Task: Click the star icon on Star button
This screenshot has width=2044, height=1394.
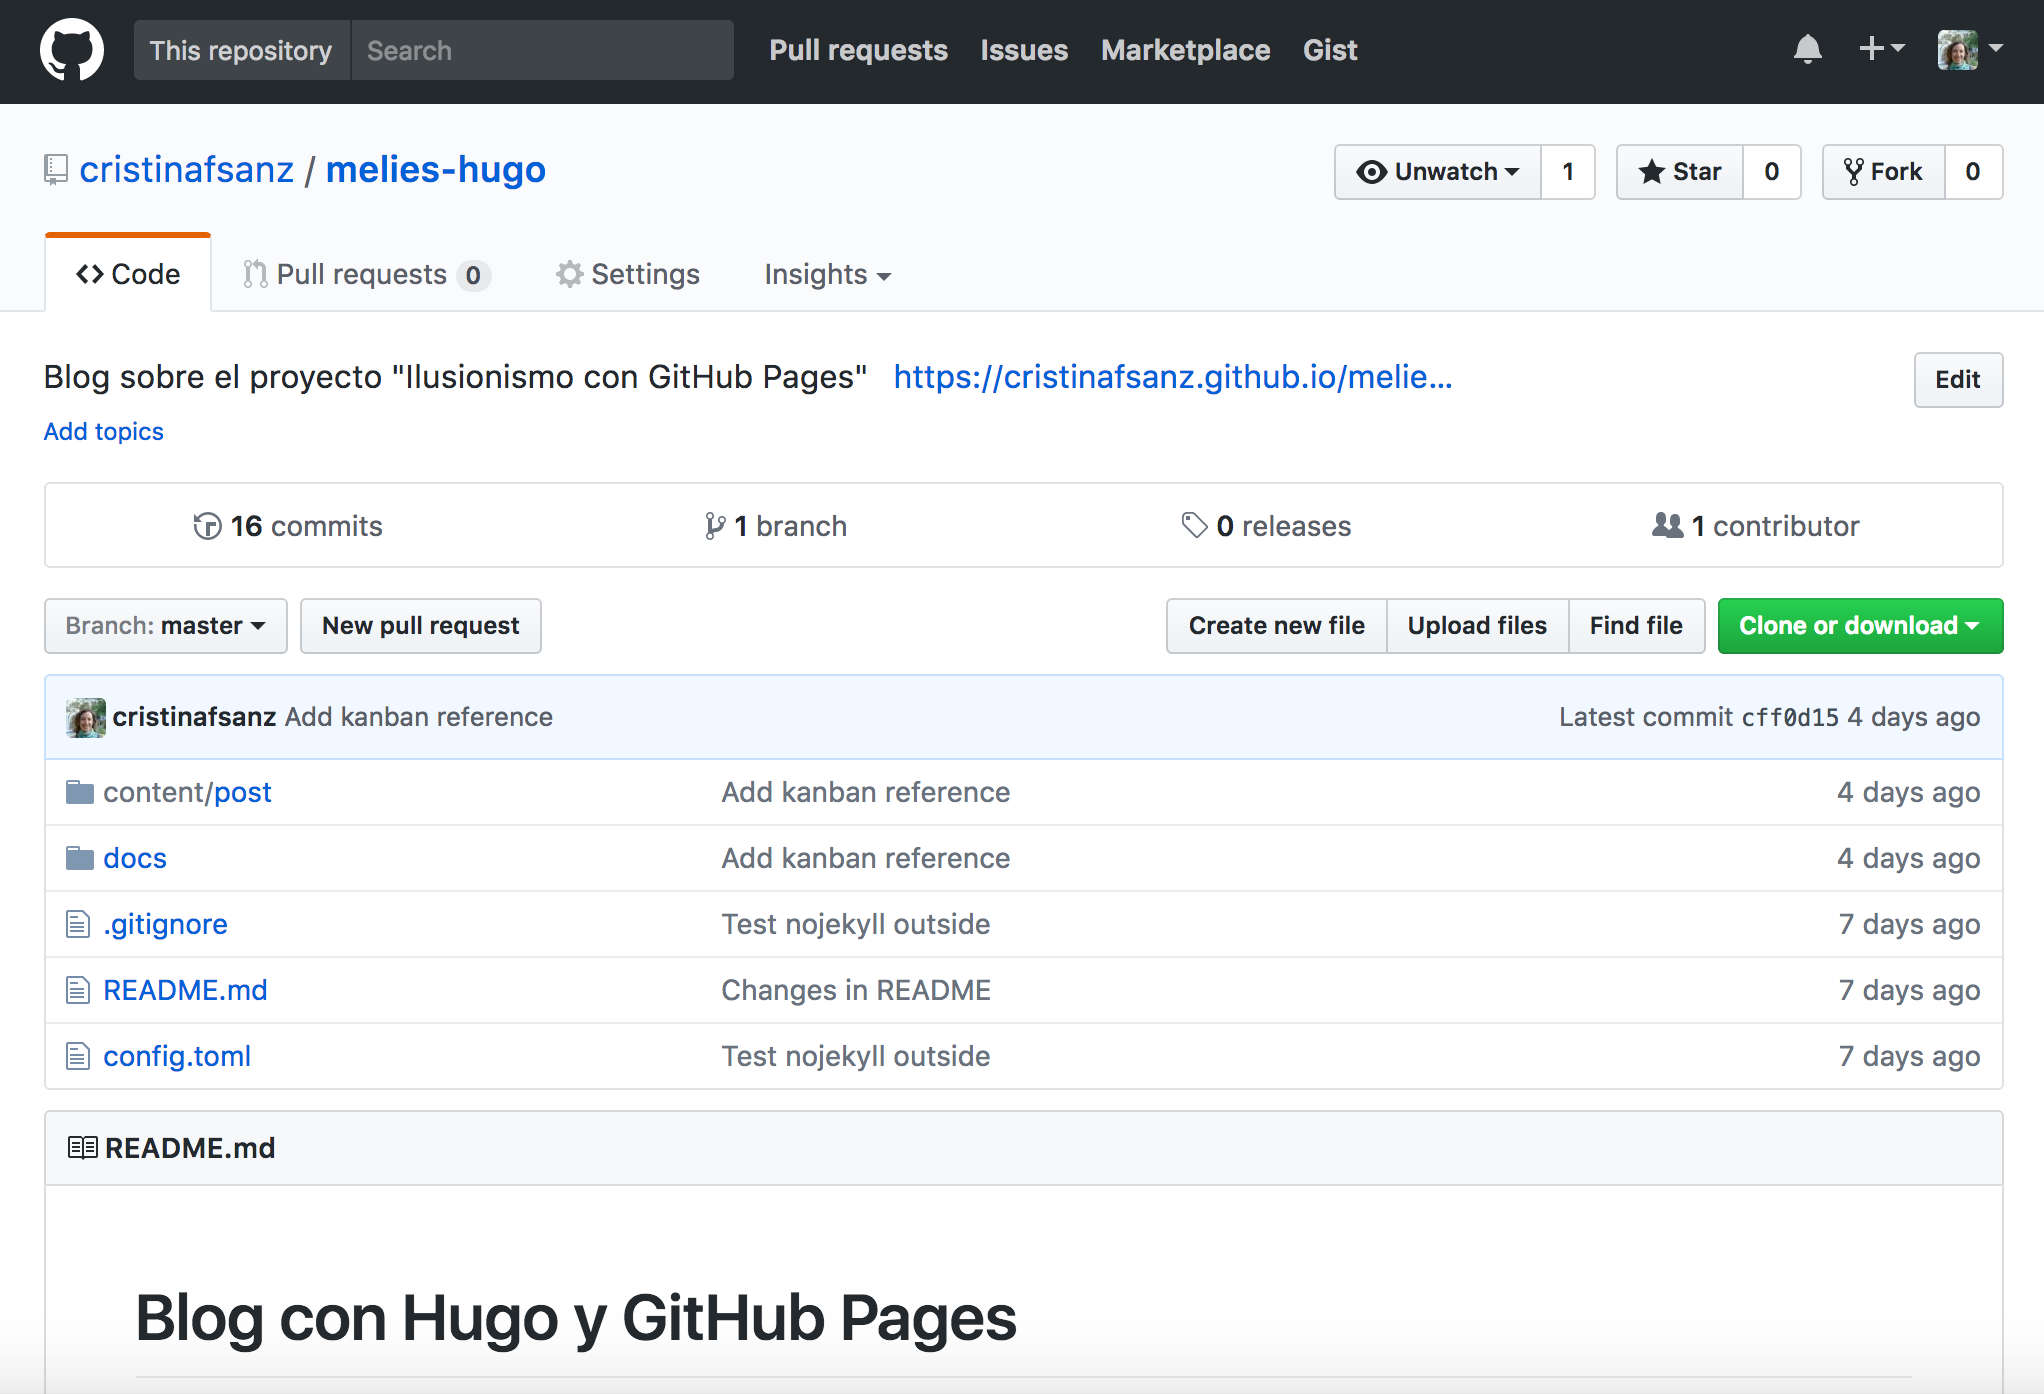Action: click(x=1651, y=172)
